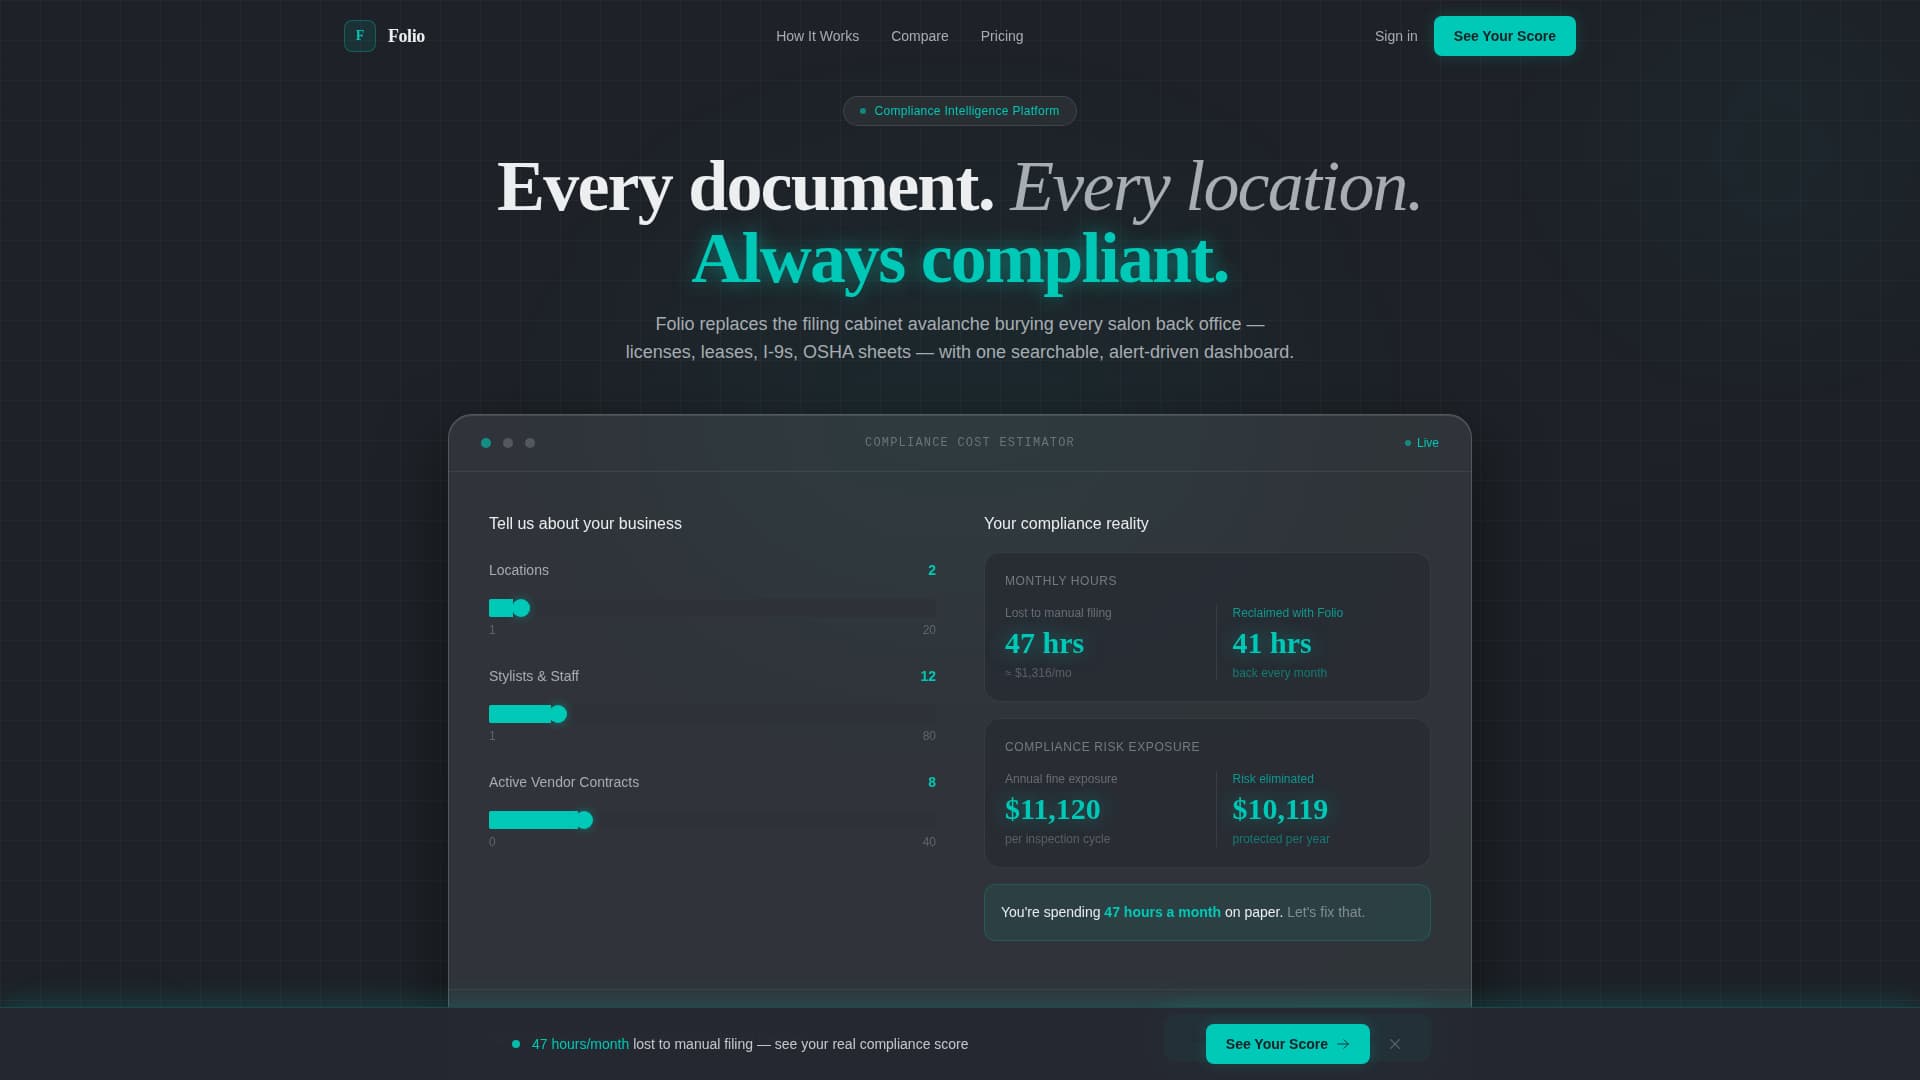1920x1080 pixels.
Task: Click the Your compliance reality heading
Action: click(x=1066, y=524)
